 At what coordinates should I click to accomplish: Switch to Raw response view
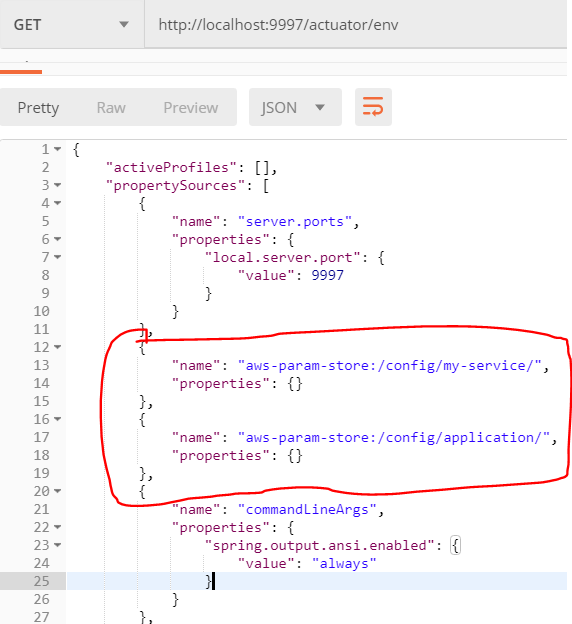click(x=111, y=107)
